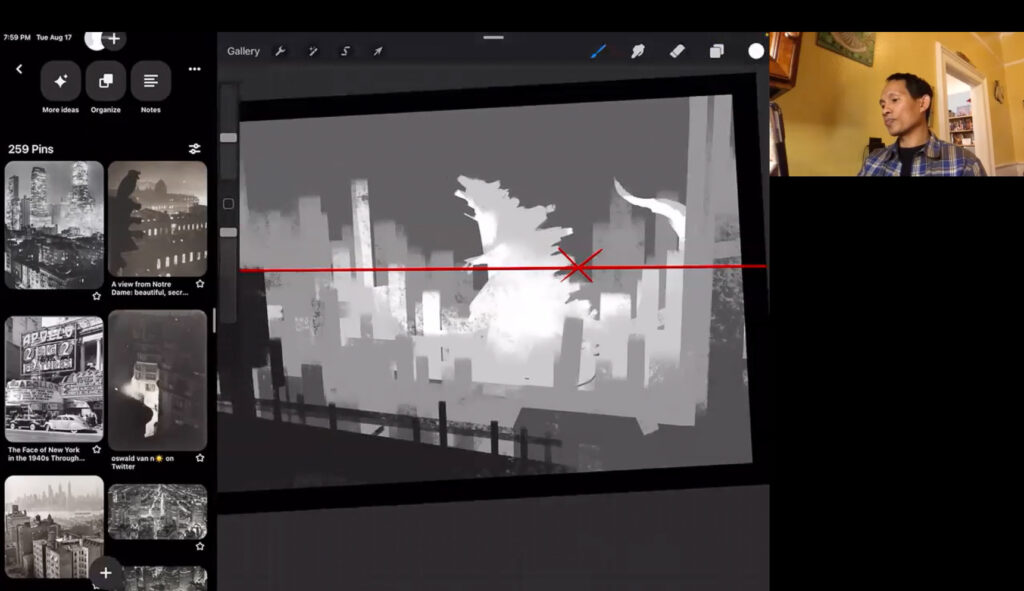1024x591 pixels.
Task: Open the white color picker swatch
Action: [x=756, y=51]
